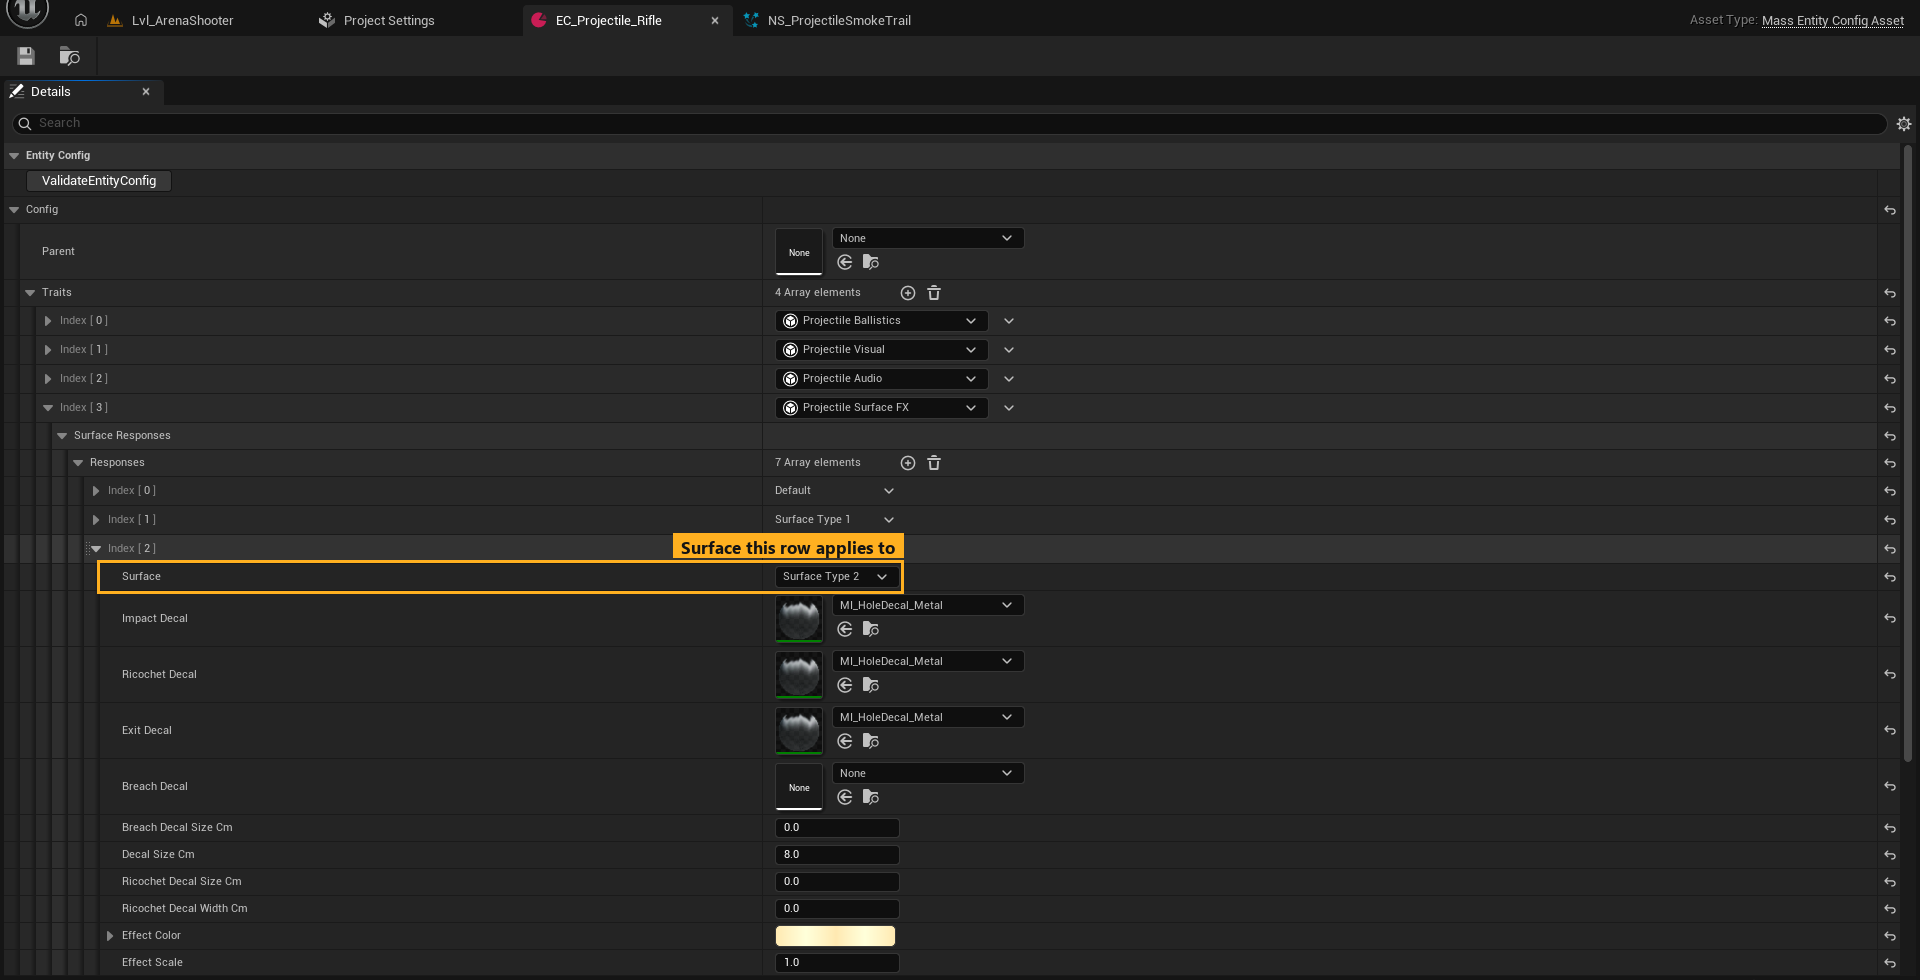The height and width of the screenshot is (980, 1920).
Task: Select the Details panel tab
Action: 51,92
